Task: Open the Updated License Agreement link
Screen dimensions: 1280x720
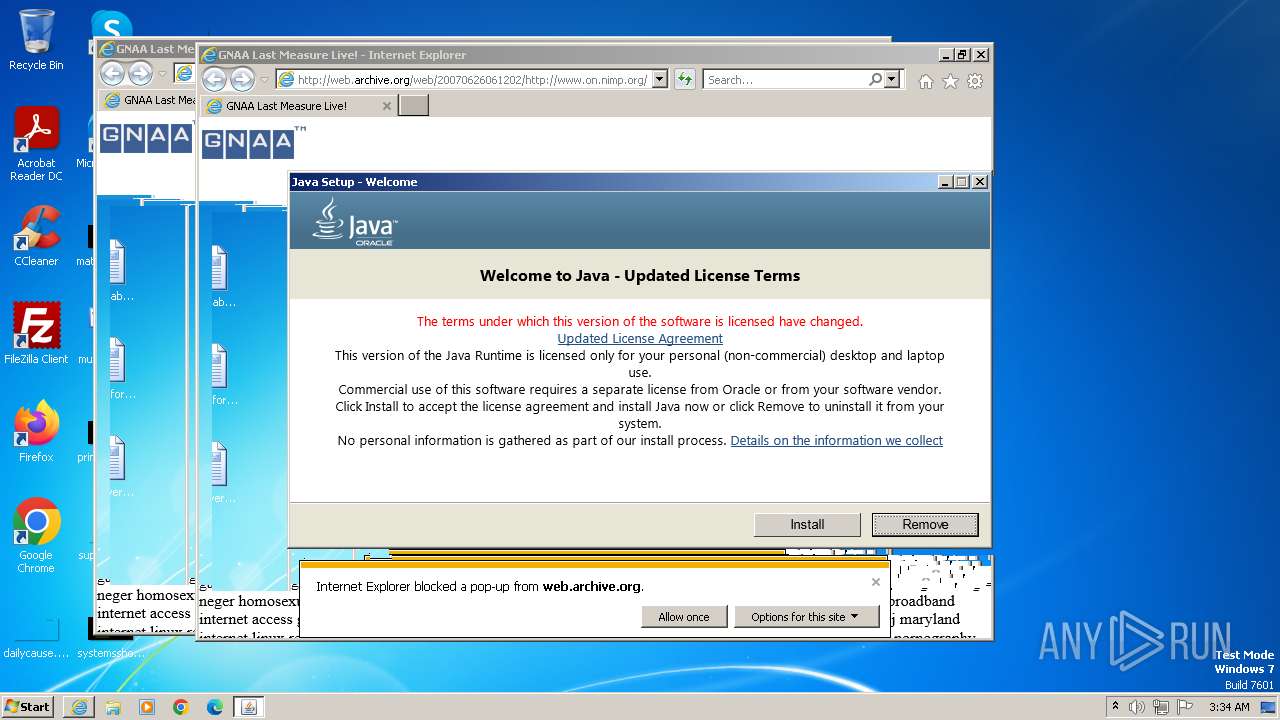Action: click(x=640, y=338)
